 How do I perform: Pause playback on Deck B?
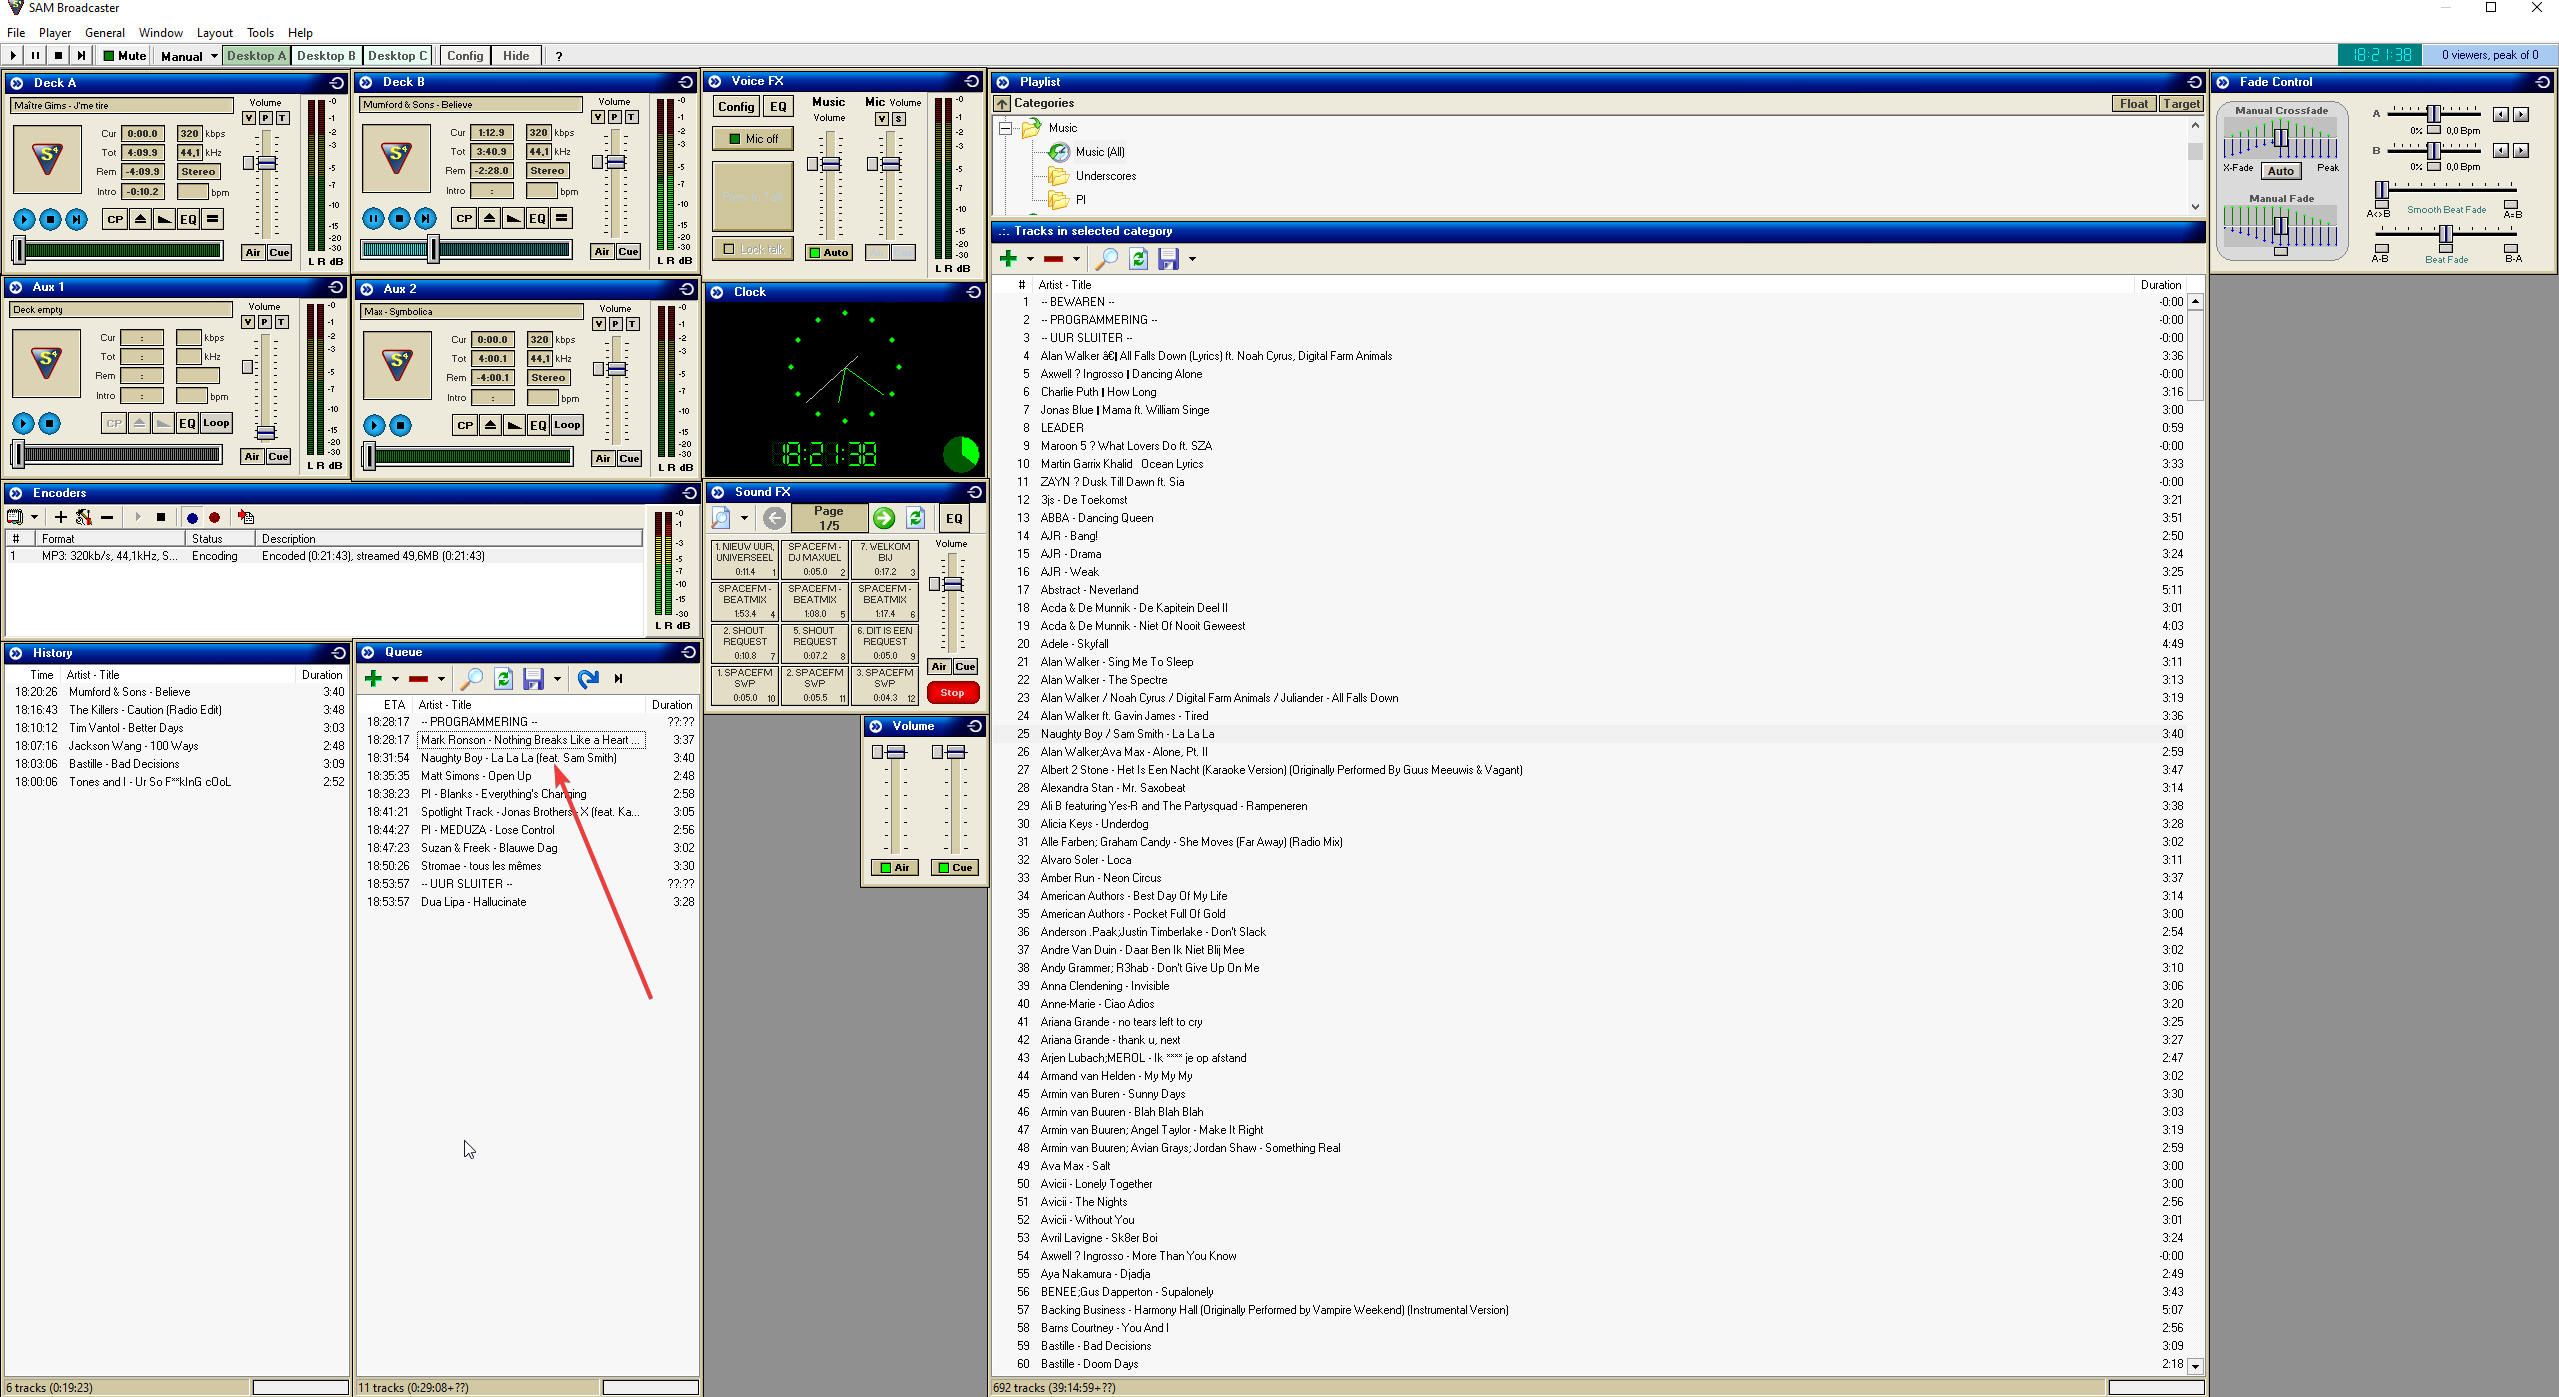(x=373, y=218)
